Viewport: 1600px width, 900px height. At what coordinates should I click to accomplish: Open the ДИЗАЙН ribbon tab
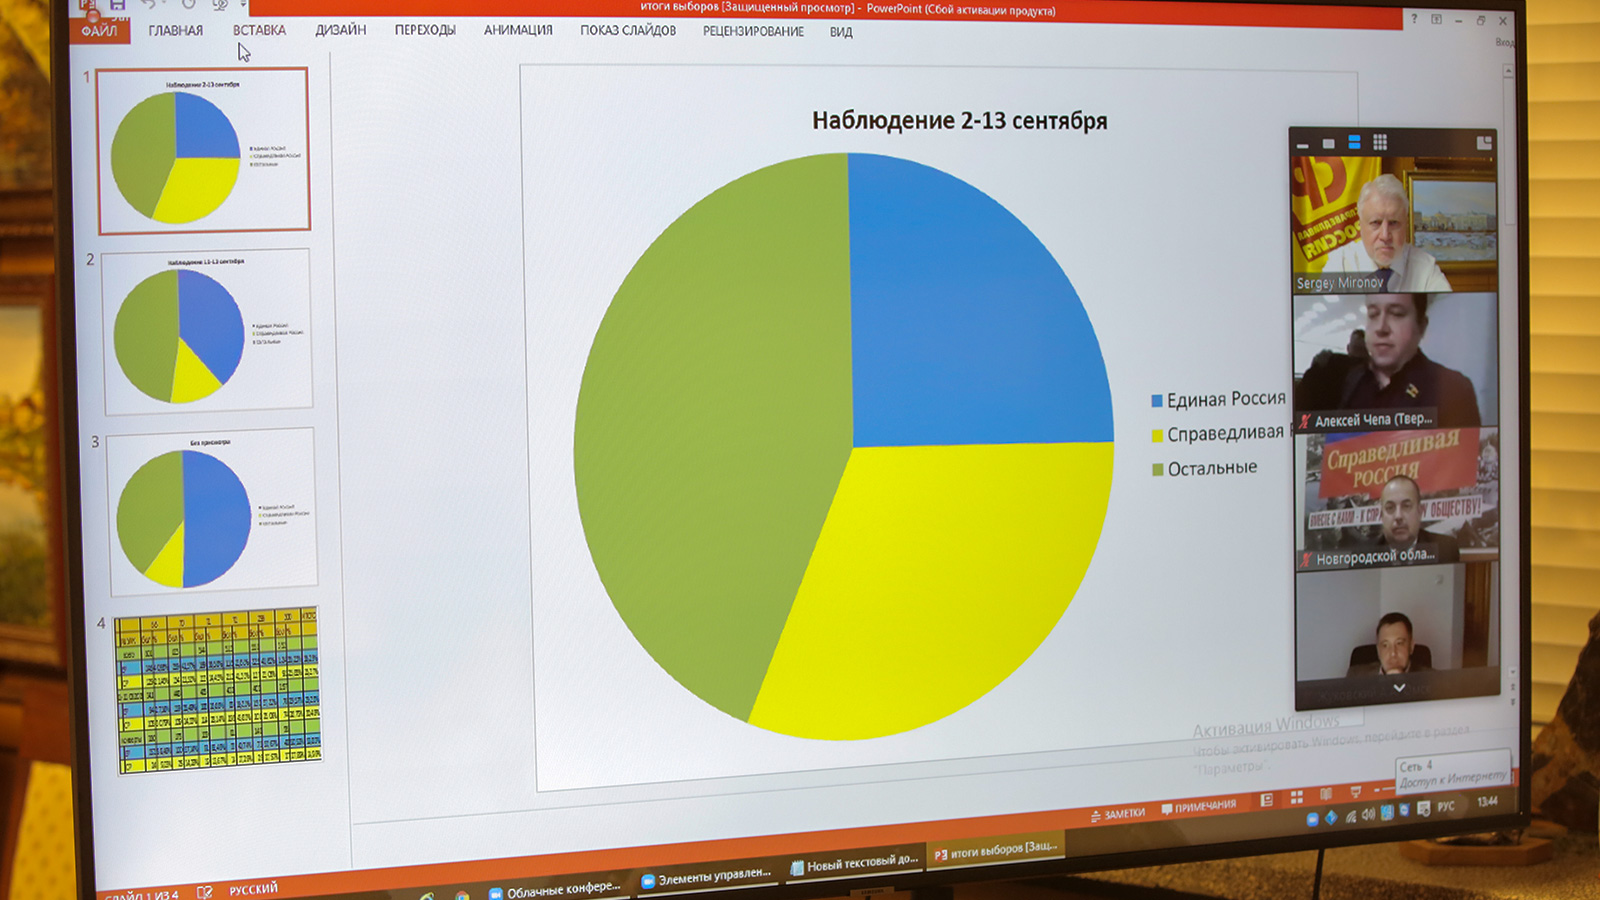340,31
